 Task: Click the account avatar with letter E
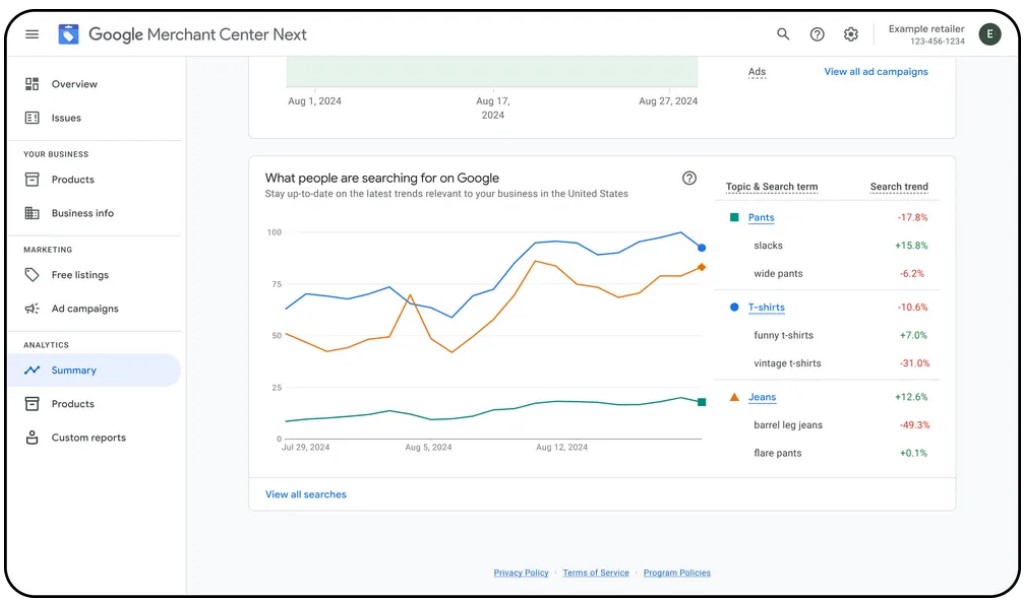pyautogui.click(x=989, y=34)
